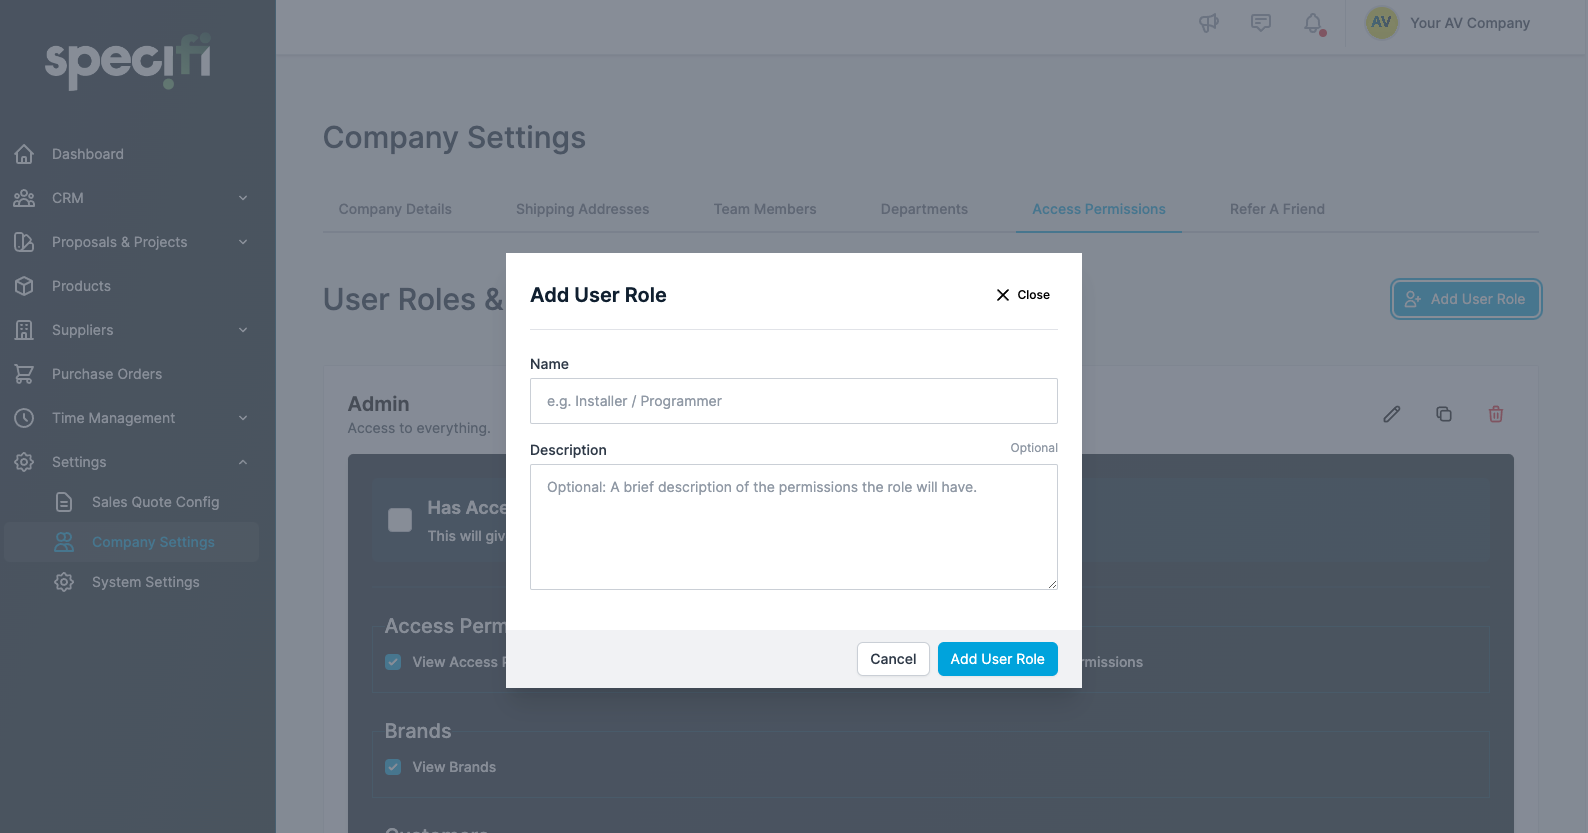1588x833 pixels.
Task: Click the Purchase Orders cart icon
Action: point(24,374)
